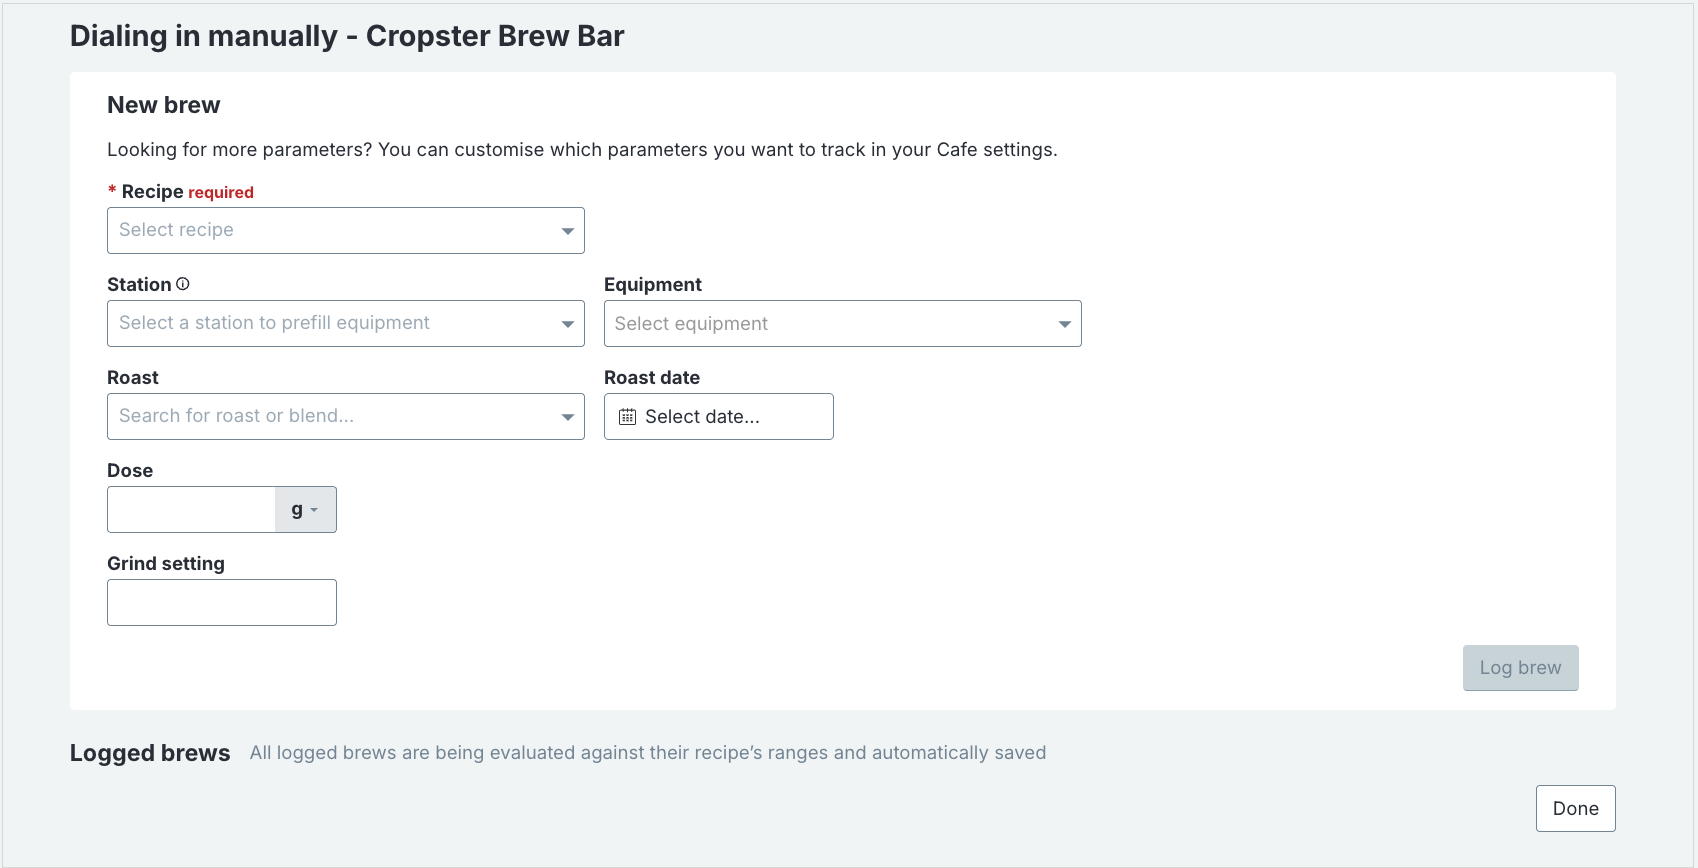Click the 'Roast date' label
The image size is (1698, 868).
pos(652,378)
